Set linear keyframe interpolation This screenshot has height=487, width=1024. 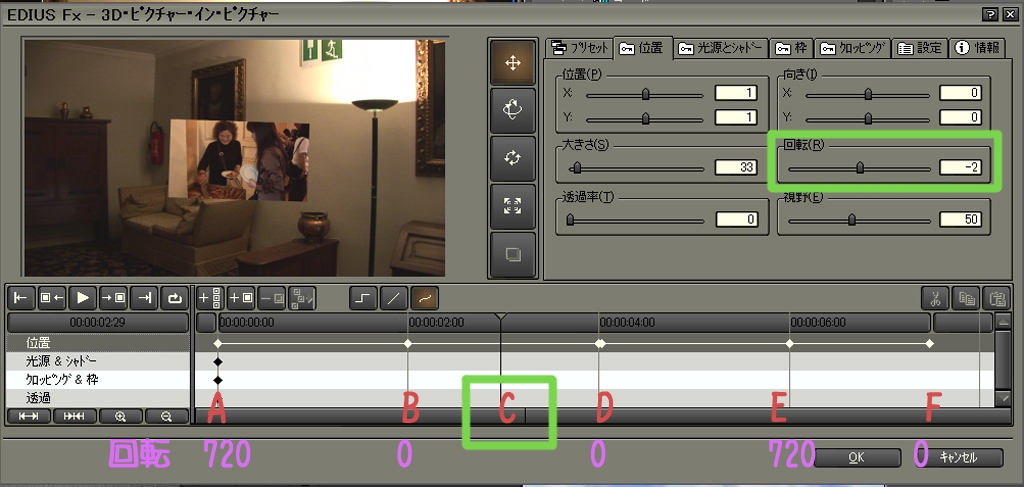[394, 298]
